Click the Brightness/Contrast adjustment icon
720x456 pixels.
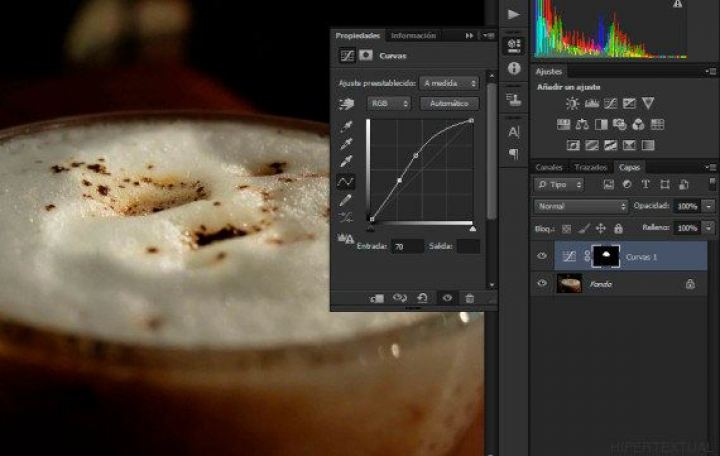(572, 103)
